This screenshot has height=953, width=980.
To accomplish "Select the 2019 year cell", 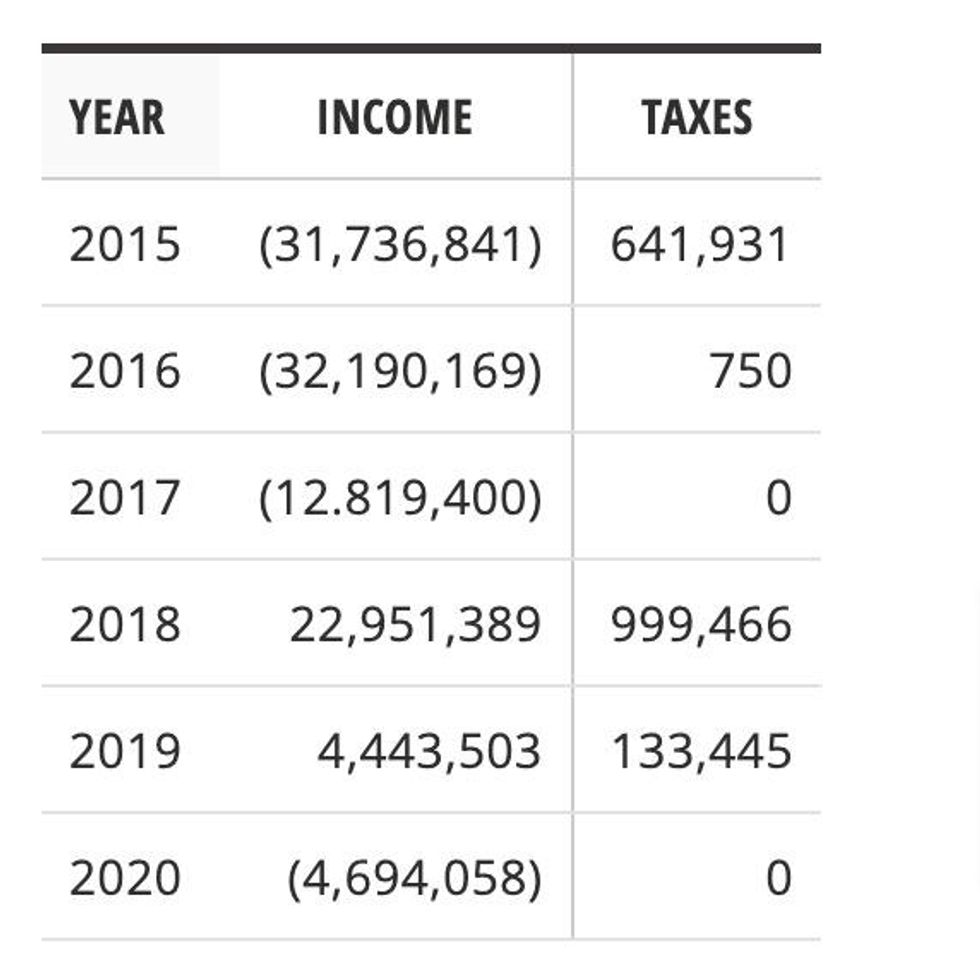I will pyautogui.click(x=125, y=752).
